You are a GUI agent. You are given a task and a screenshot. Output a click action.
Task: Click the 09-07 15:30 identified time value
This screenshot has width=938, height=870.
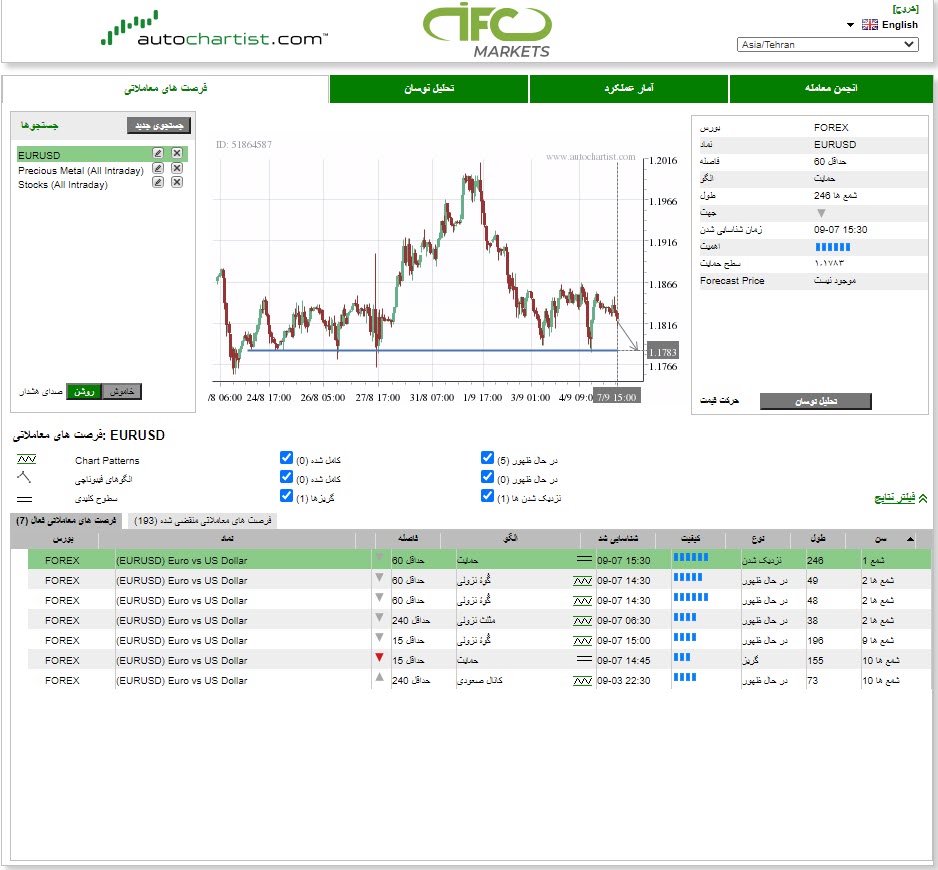click(840, 230)
